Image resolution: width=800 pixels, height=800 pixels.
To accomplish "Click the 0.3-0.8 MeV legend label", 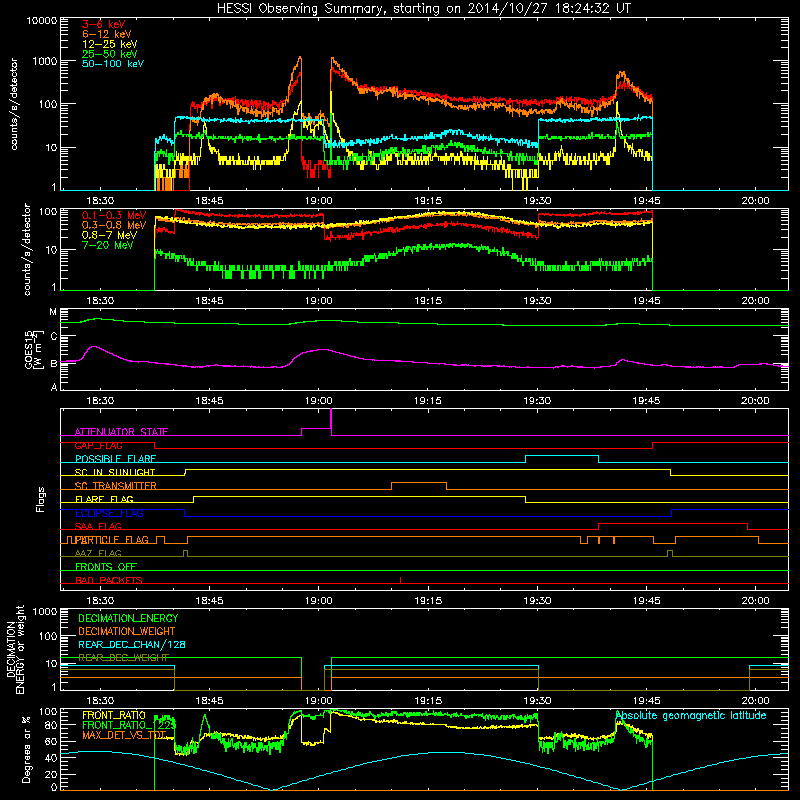I will tap(114, 226).
